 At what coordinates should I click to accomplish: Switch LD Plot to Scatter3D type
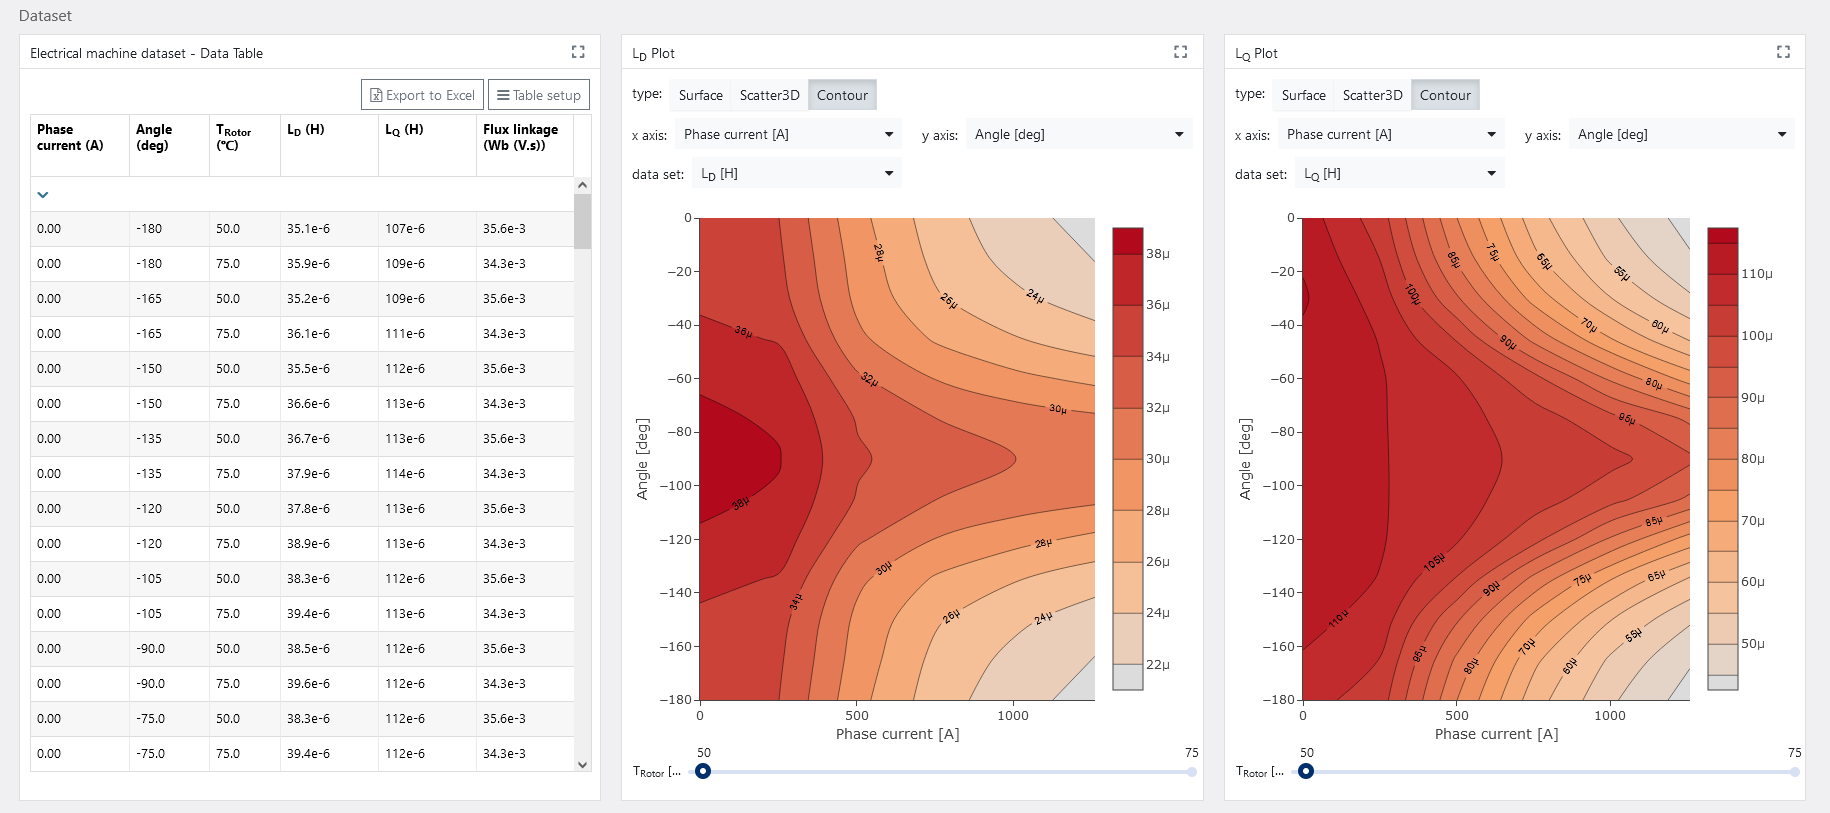(769, 95)
